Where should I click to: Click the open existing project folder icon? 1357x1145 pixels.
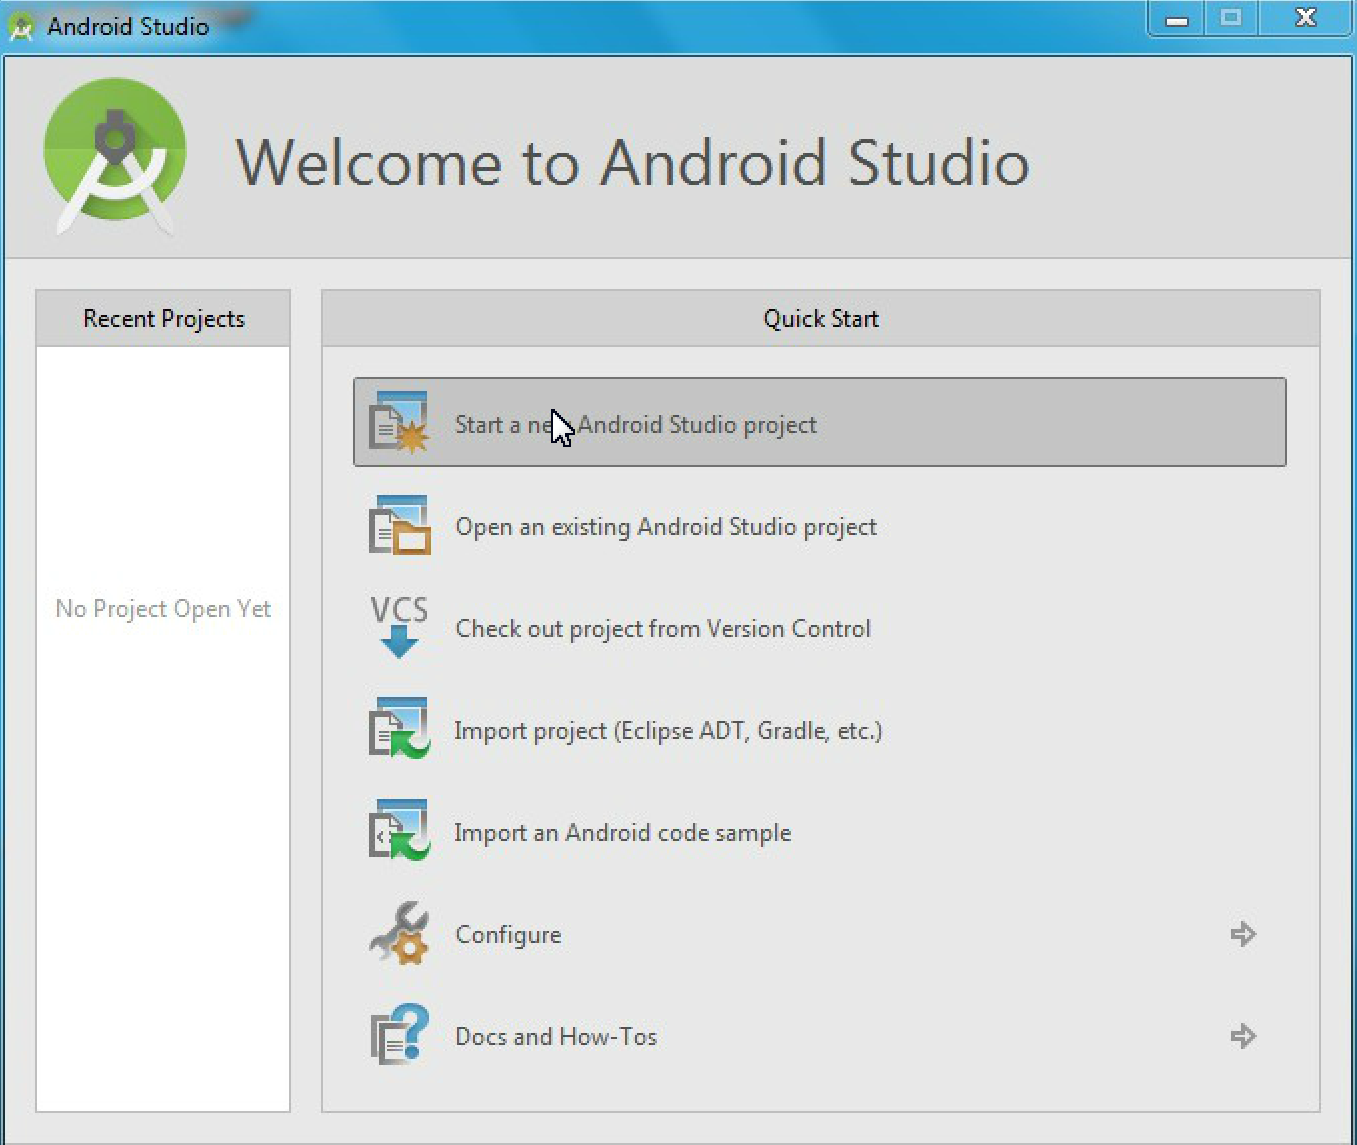(399, 525)
